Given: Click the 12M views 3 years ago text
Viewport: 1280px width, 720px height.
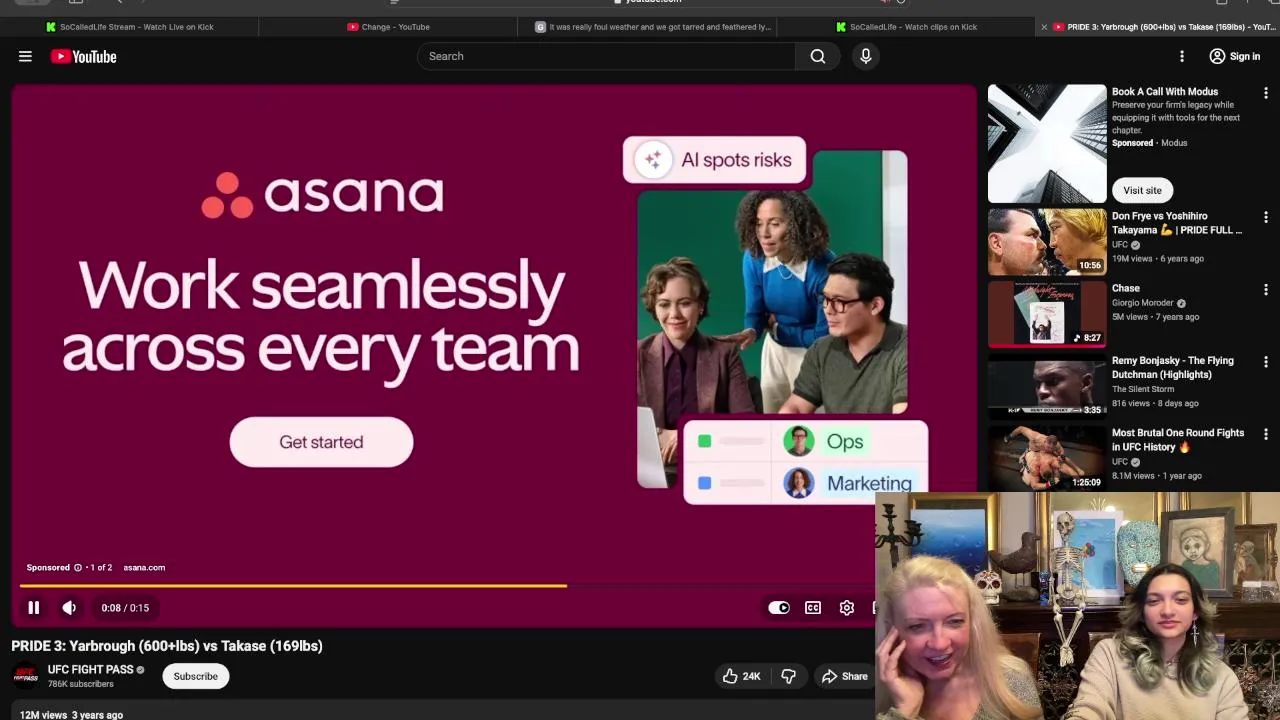Looking at the screenshot, I should pos(71,714).
